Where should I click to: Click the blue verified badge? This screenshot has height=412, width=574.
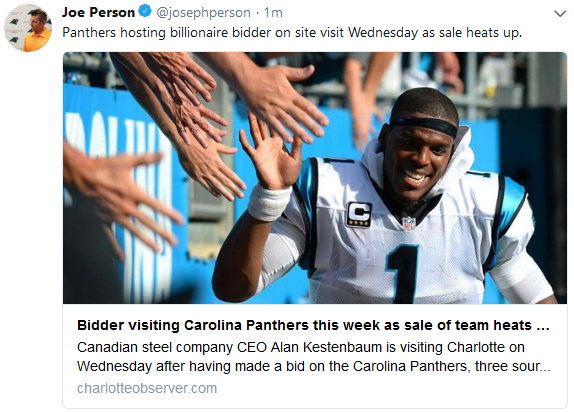(145, 11)
